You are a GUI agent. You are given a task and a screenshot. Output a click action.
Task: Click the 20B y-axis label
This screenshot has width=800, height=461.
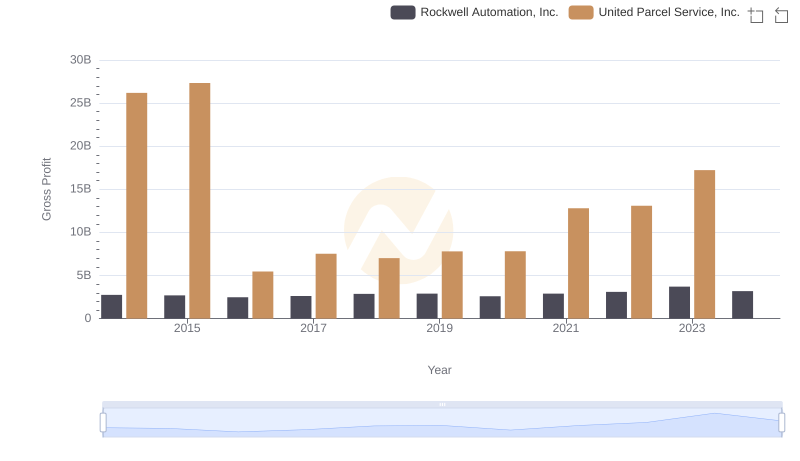pos(81,146)
